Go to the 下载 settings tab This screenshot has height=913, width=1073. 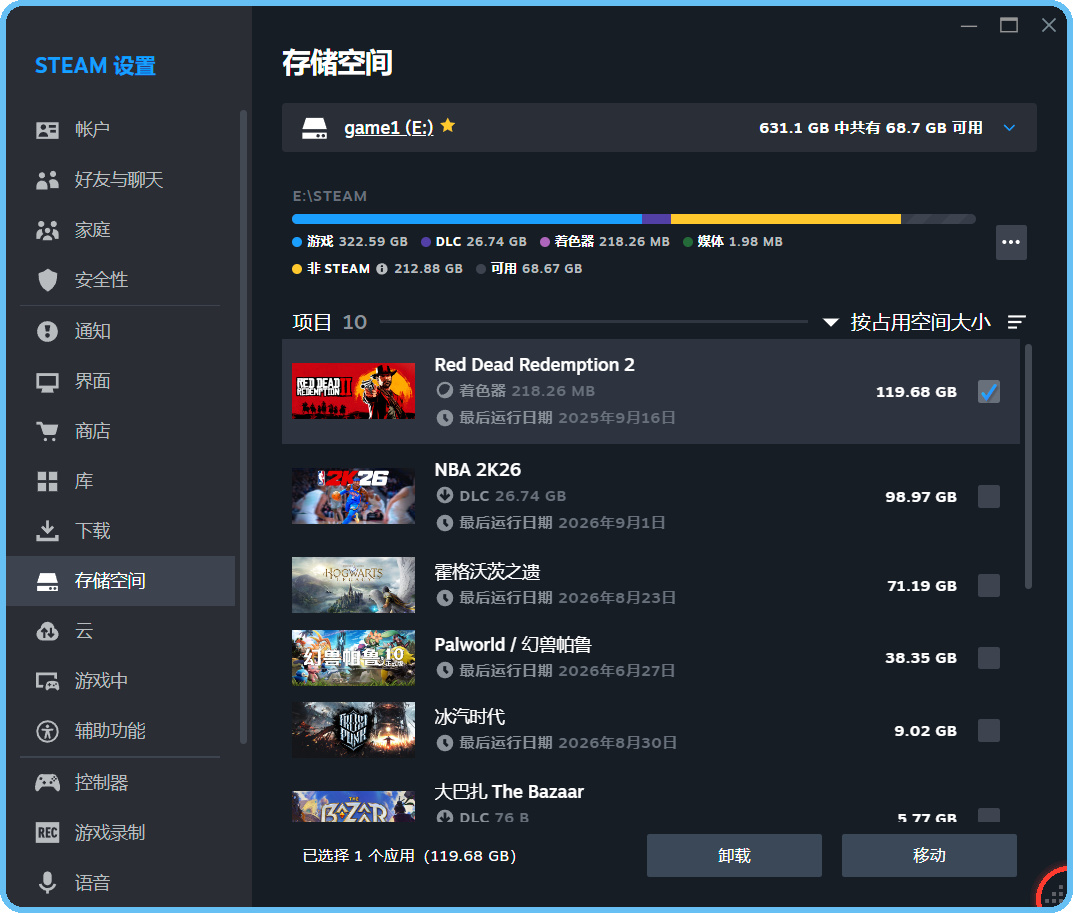(120, 531)
